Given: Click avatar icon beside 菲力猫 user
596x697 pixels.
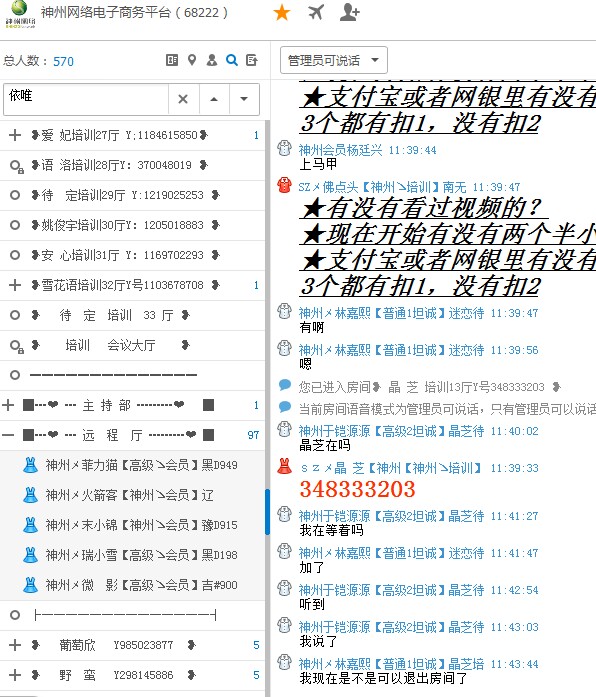Looking at the screenshot, I should 30,465.
